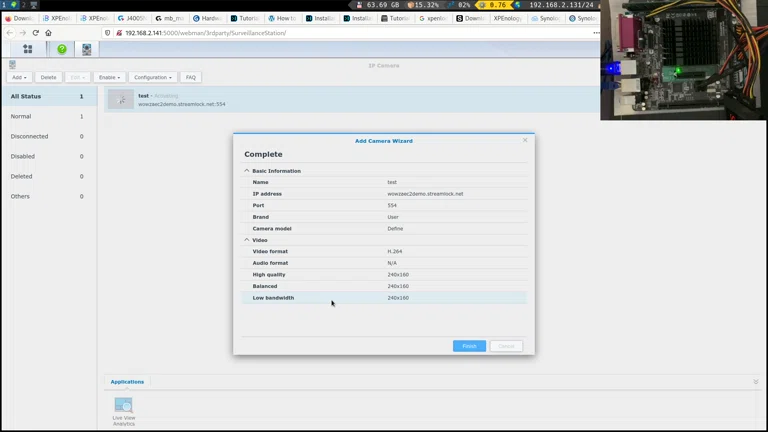Click the shield tracking protection icon

click(107, 33)
